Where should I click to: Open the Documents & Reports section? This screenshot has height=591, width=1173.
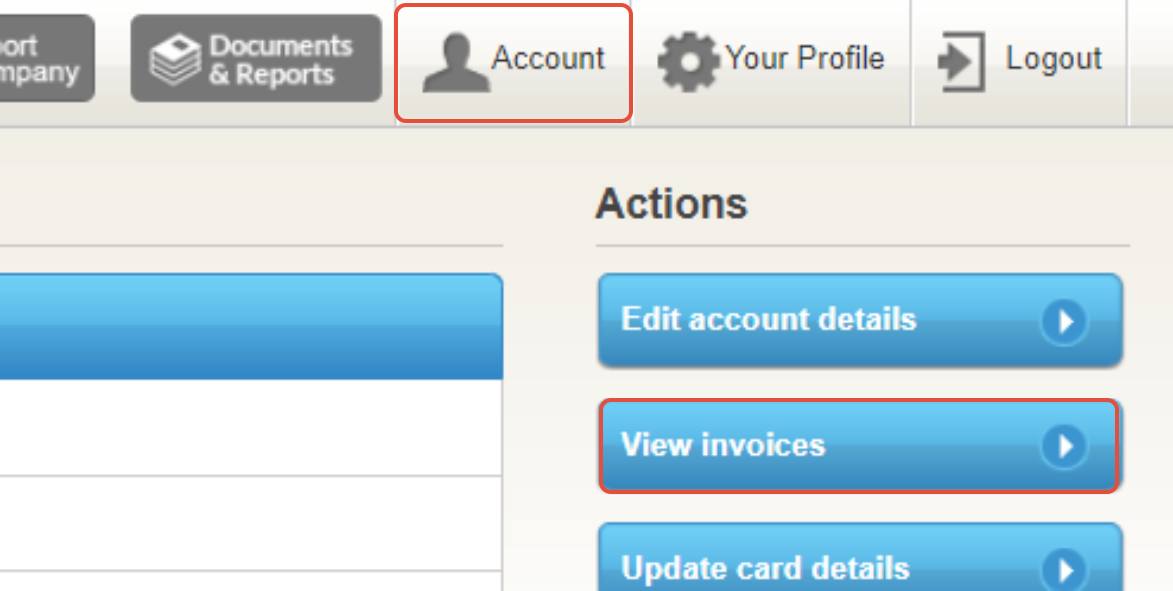(x=256, y=58)
